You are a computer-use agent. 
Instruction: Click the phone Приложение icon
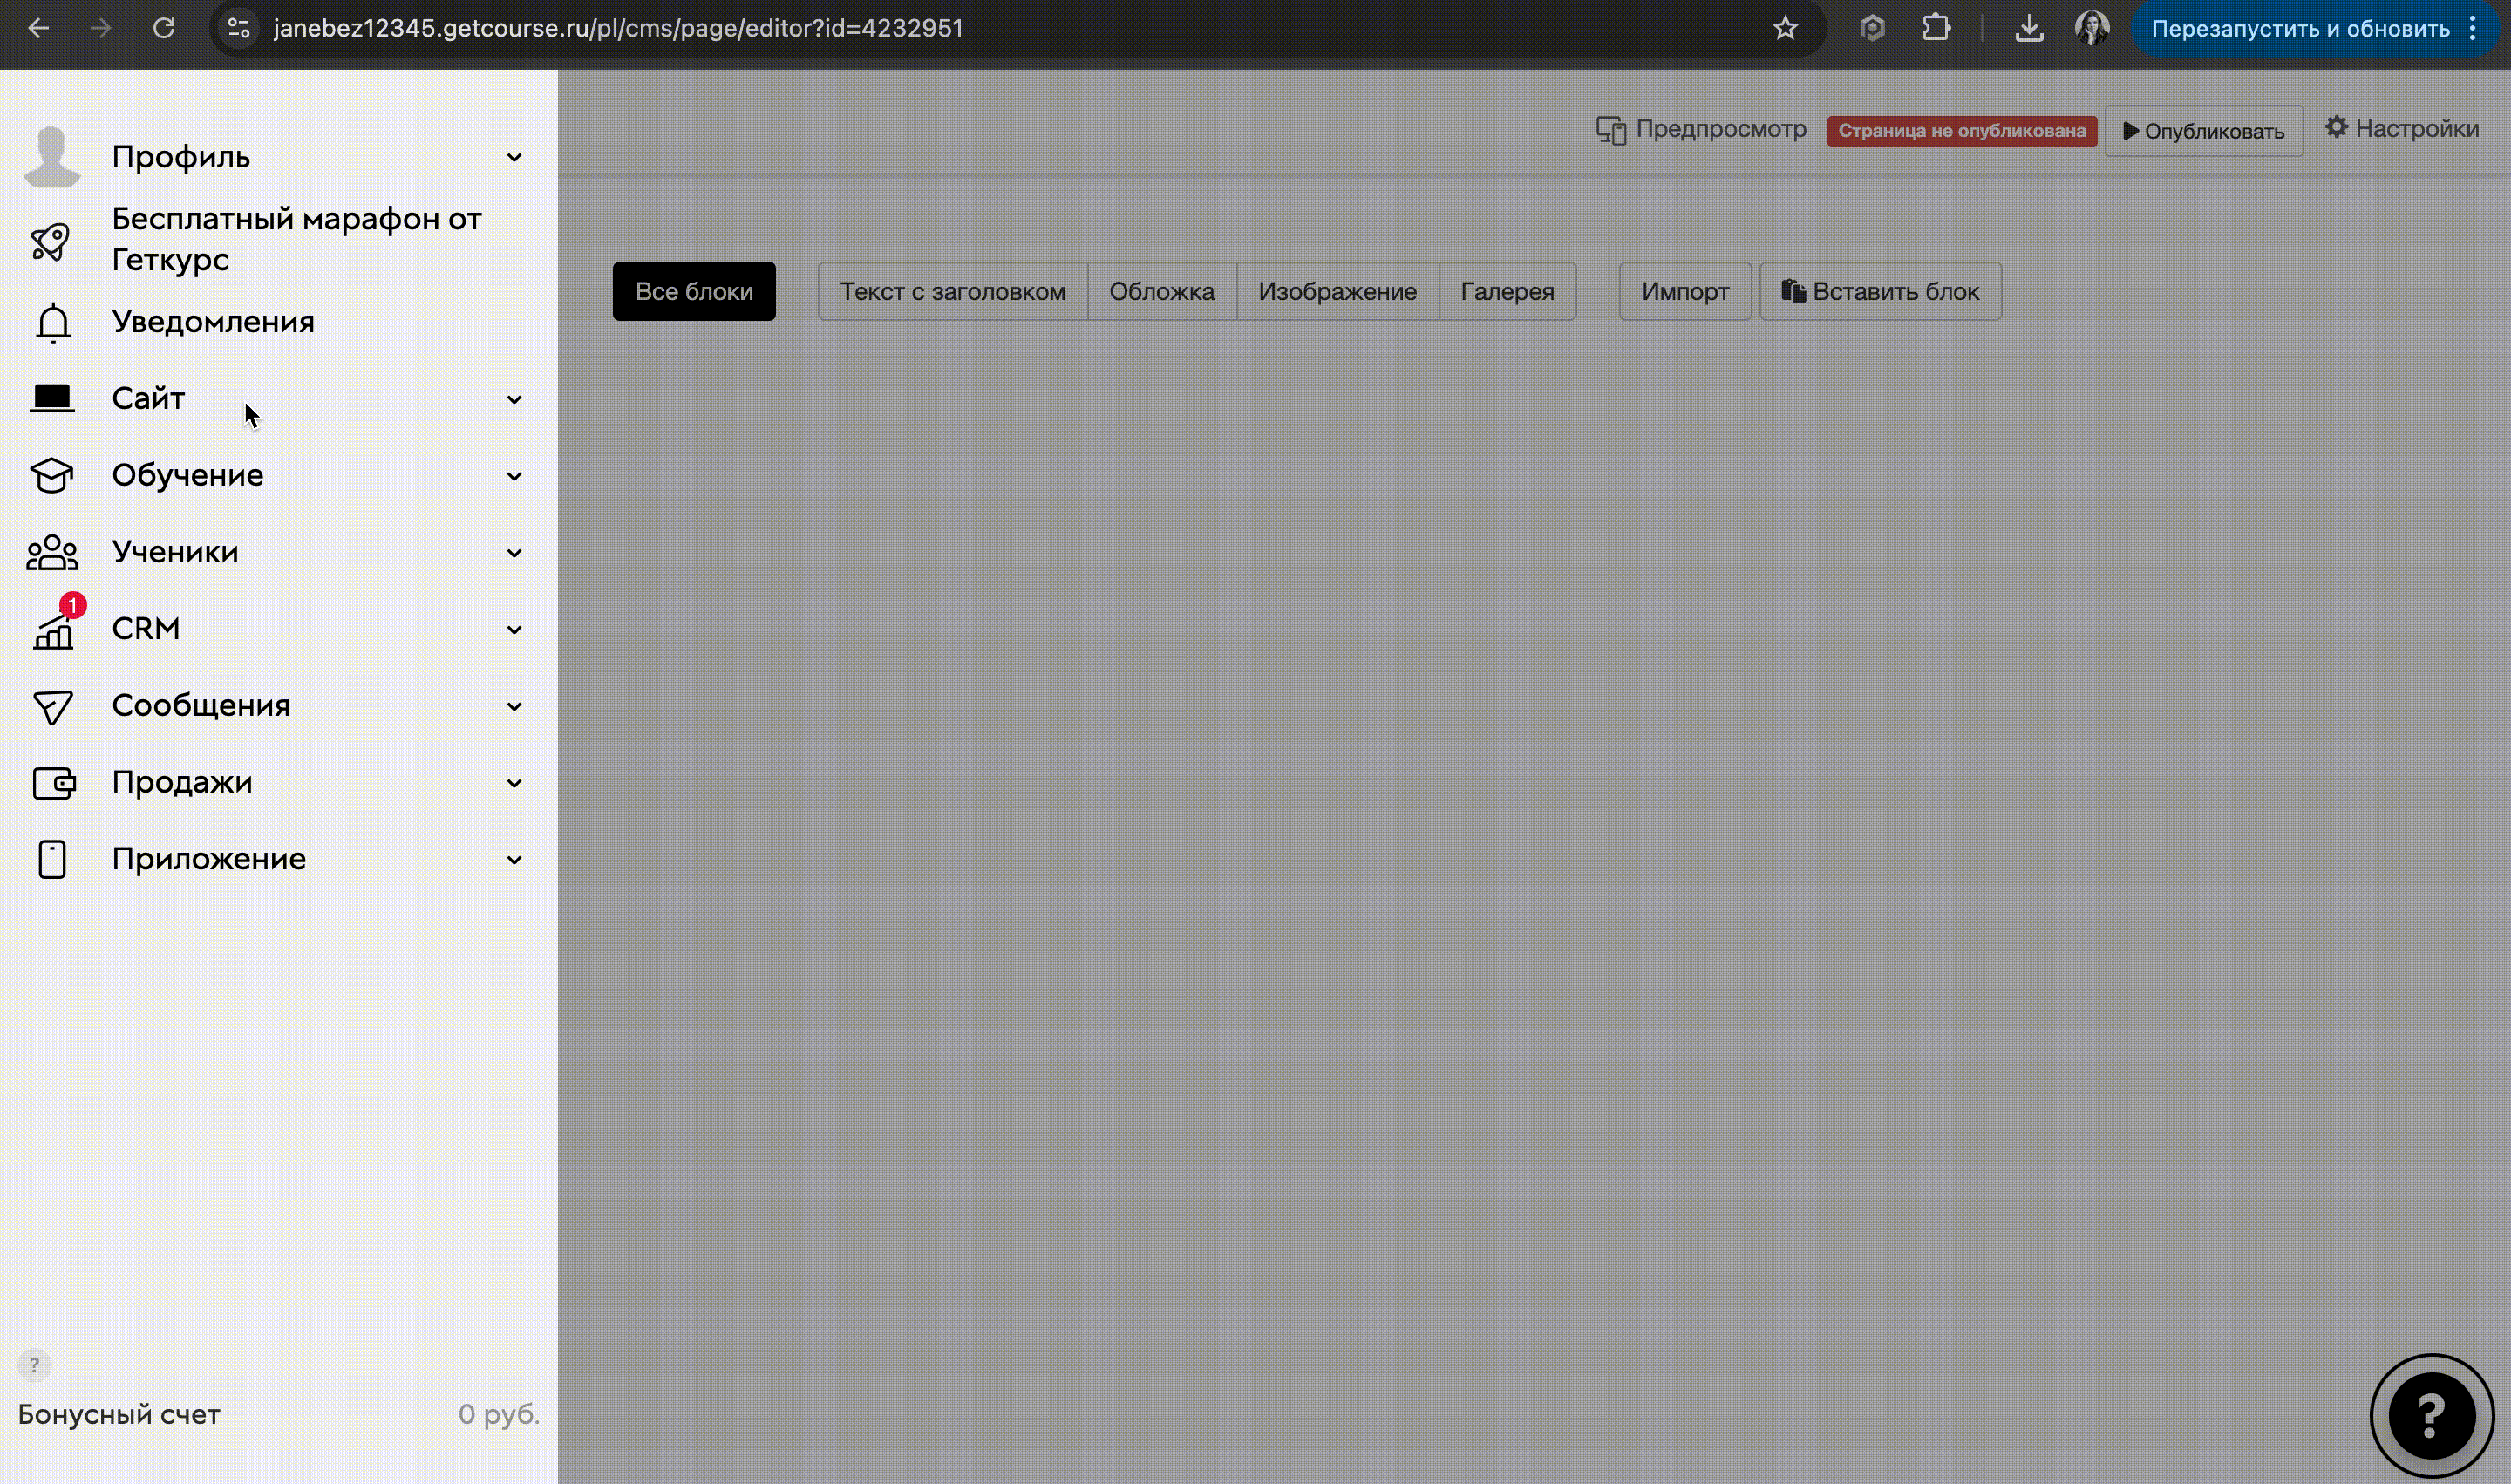pos(52,859)
